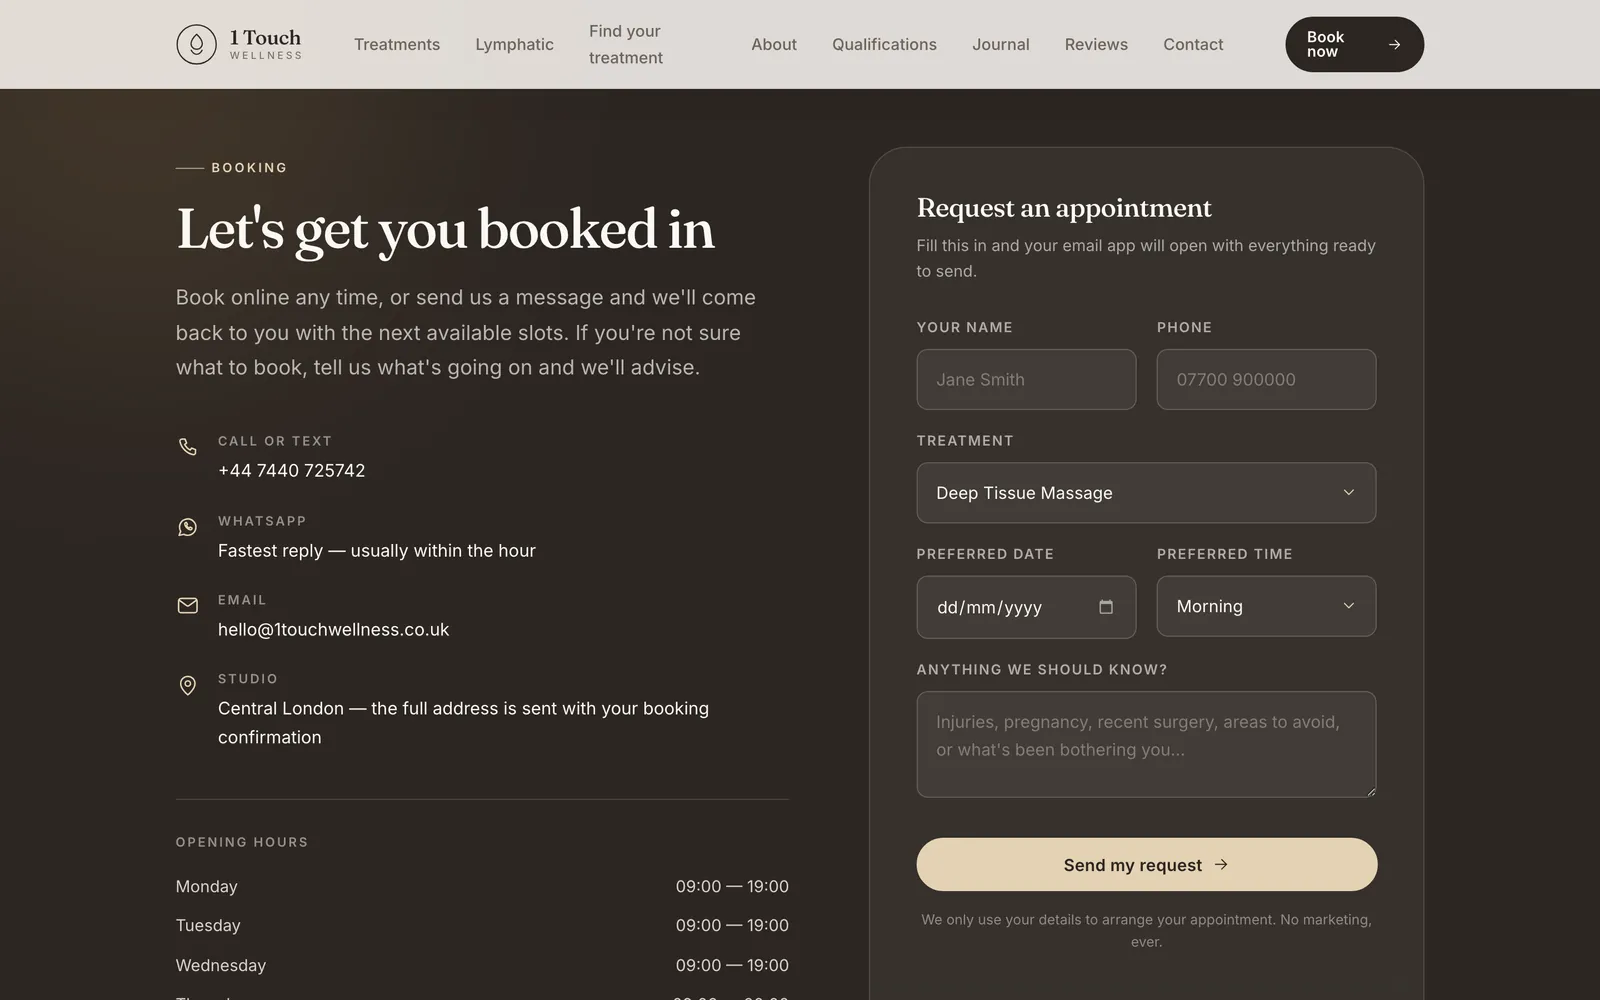Click the envelope icon beside Email

[187, 605]
